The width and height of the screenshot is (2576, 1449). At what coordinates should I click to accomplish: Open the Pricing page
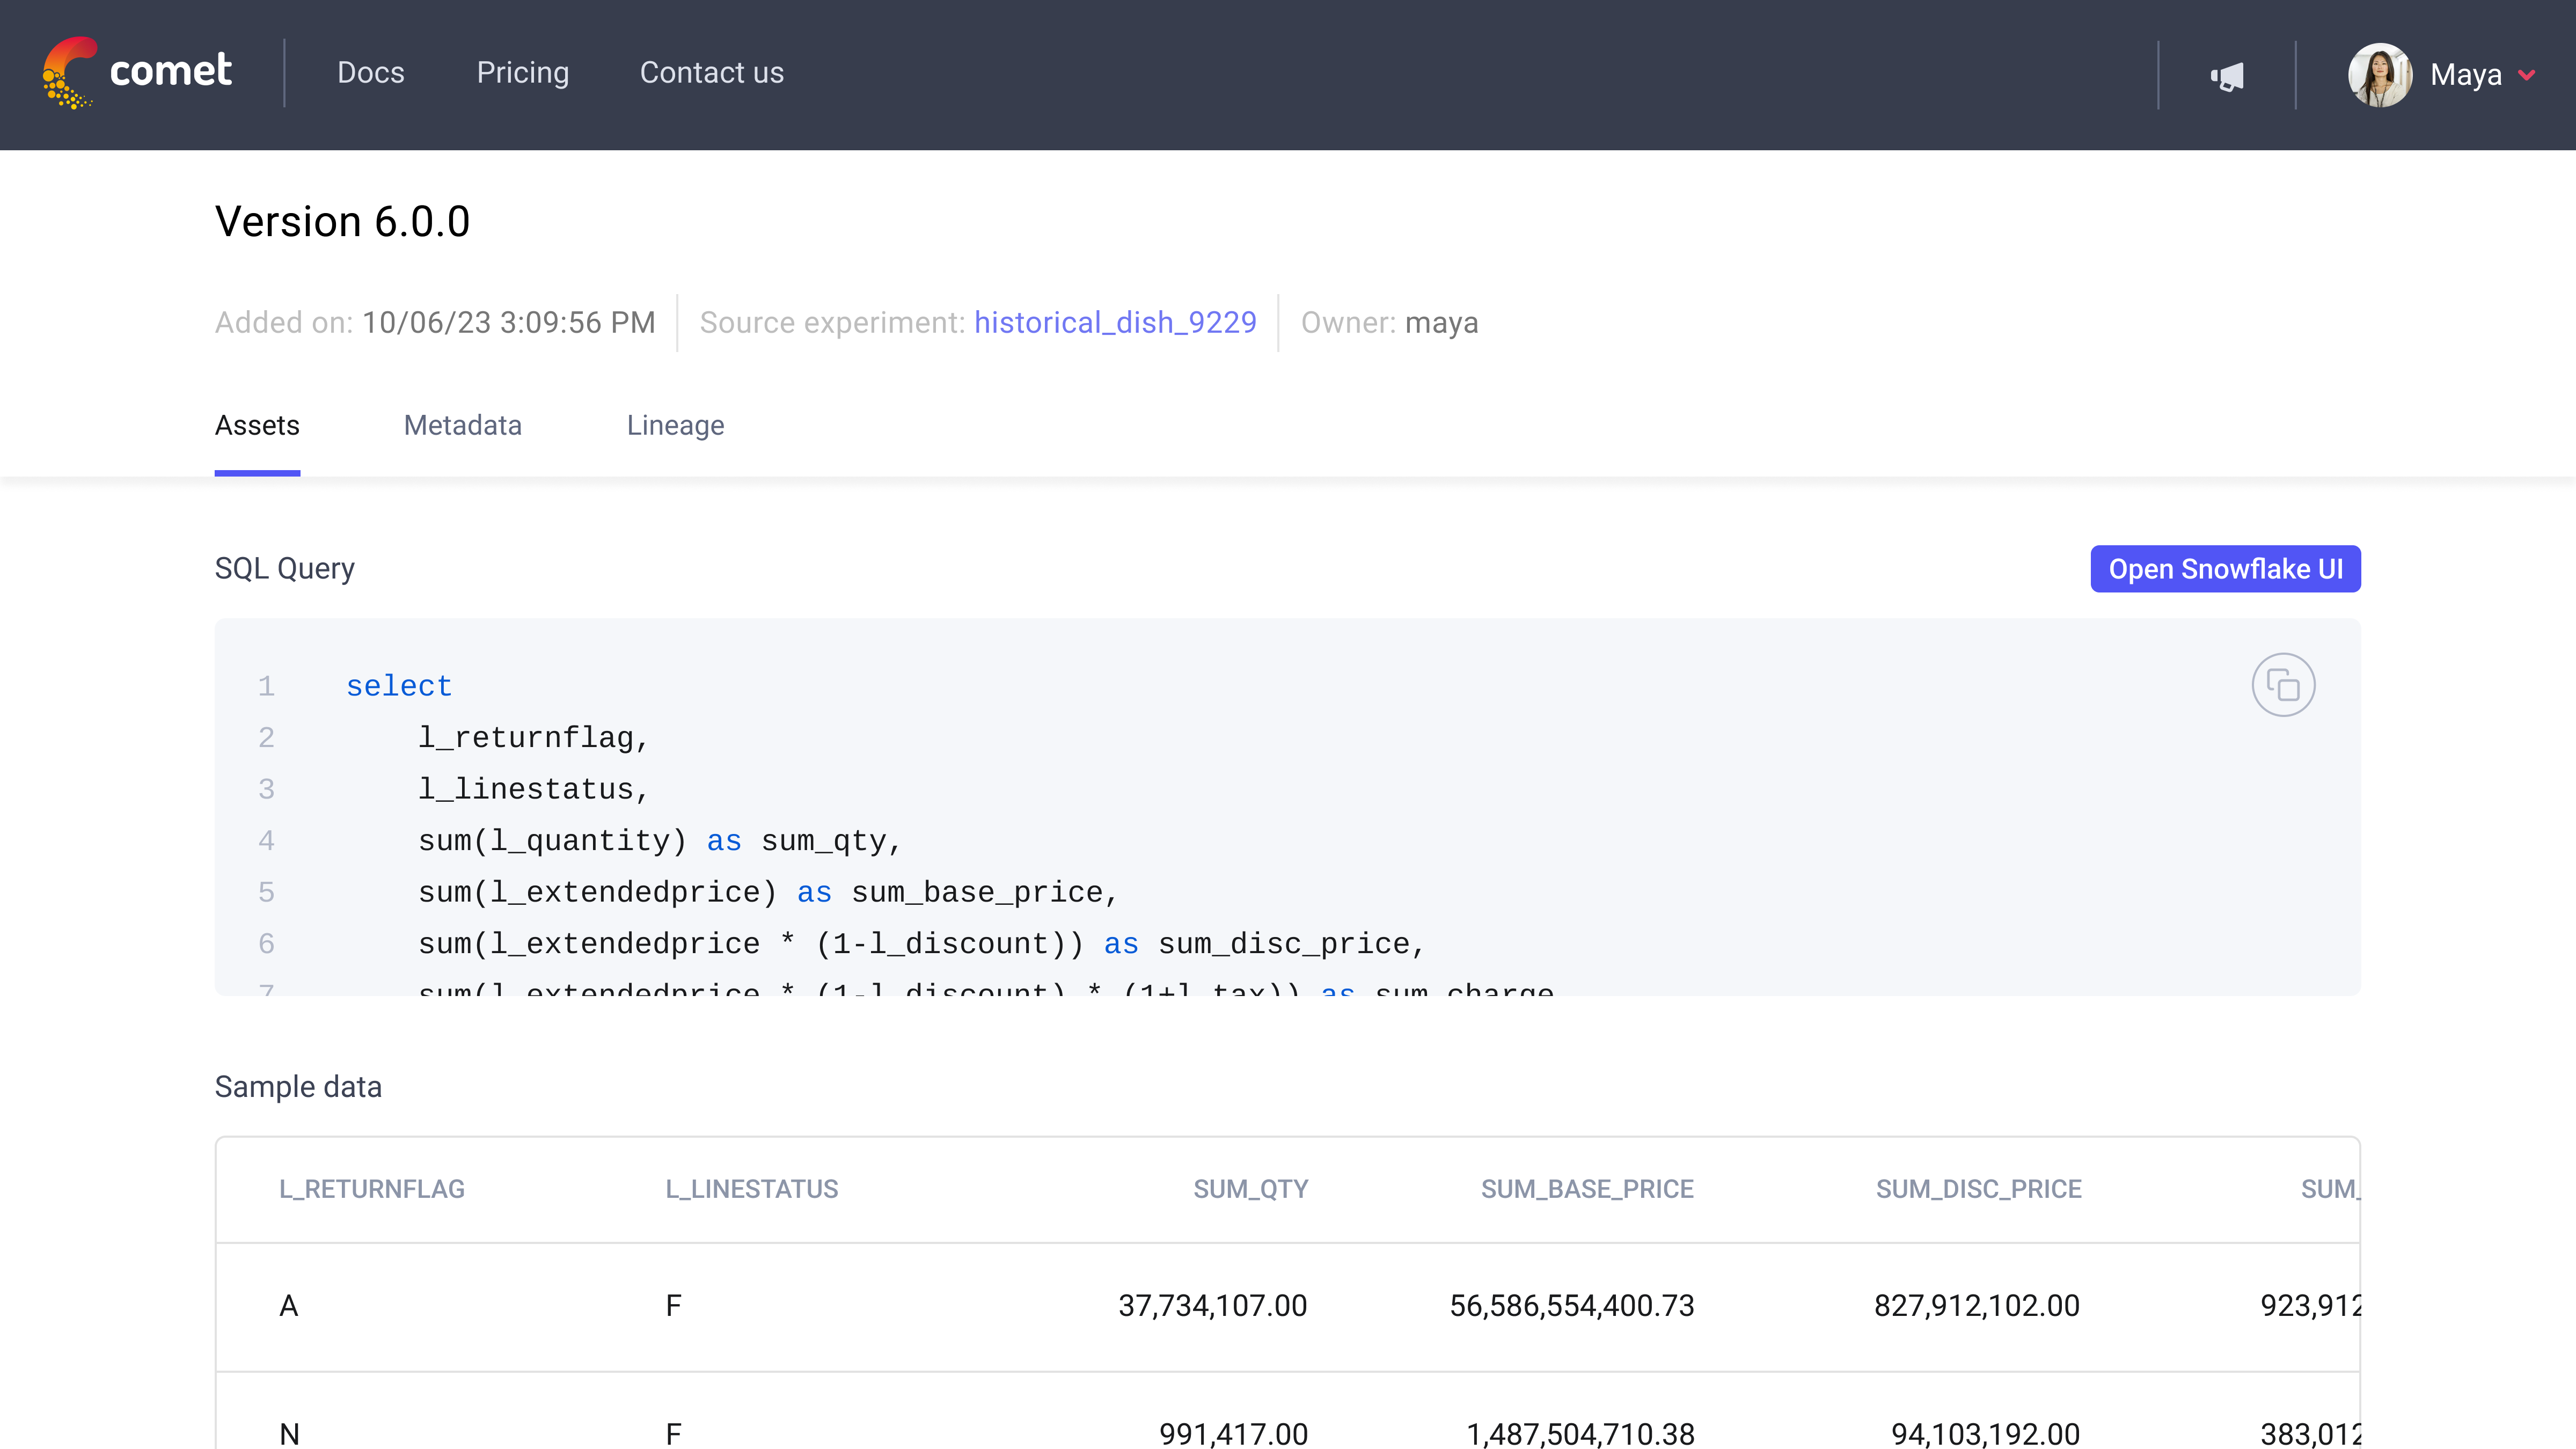coord(523,73)
